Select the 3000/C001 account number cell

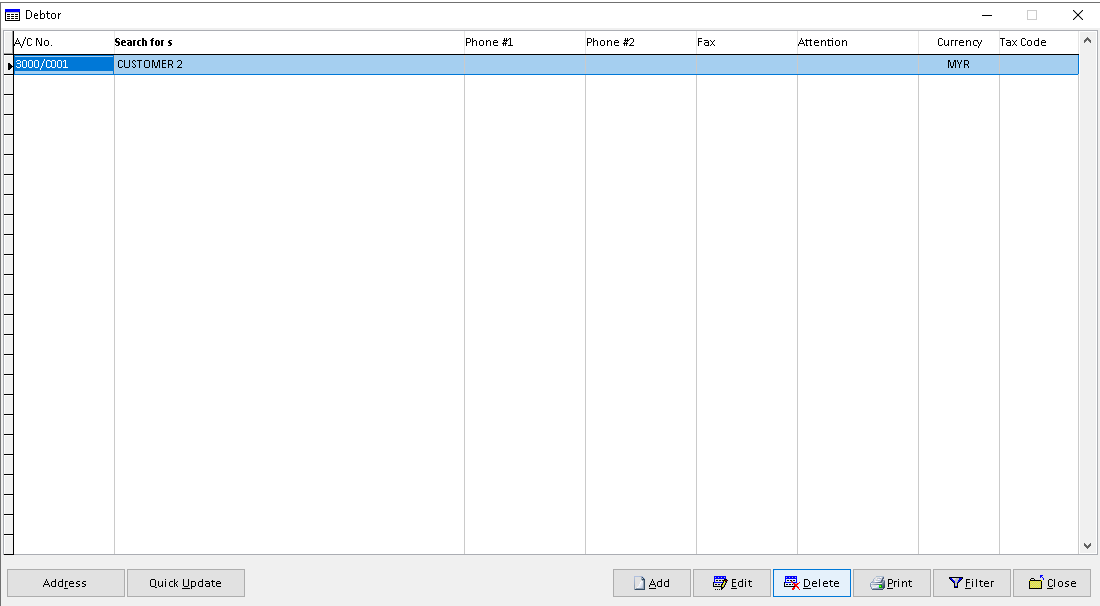tap(63, 64)
